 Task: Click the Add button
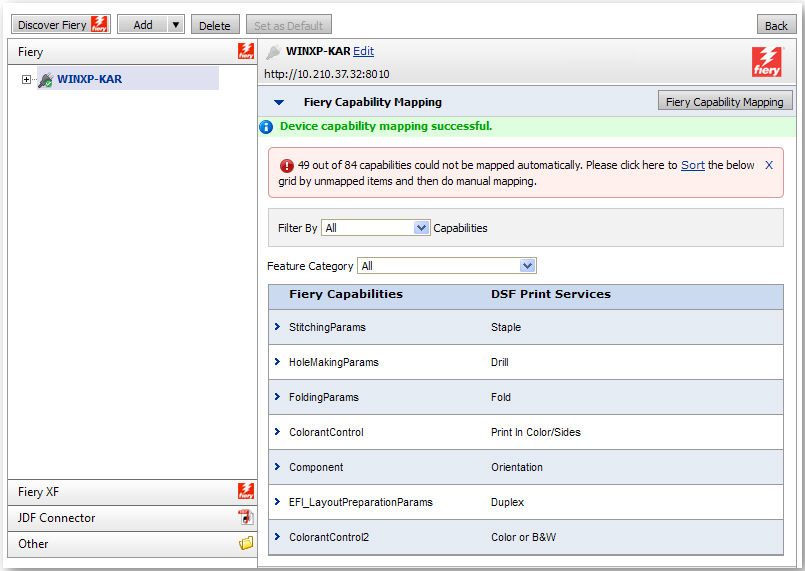[x=142, y=25]
